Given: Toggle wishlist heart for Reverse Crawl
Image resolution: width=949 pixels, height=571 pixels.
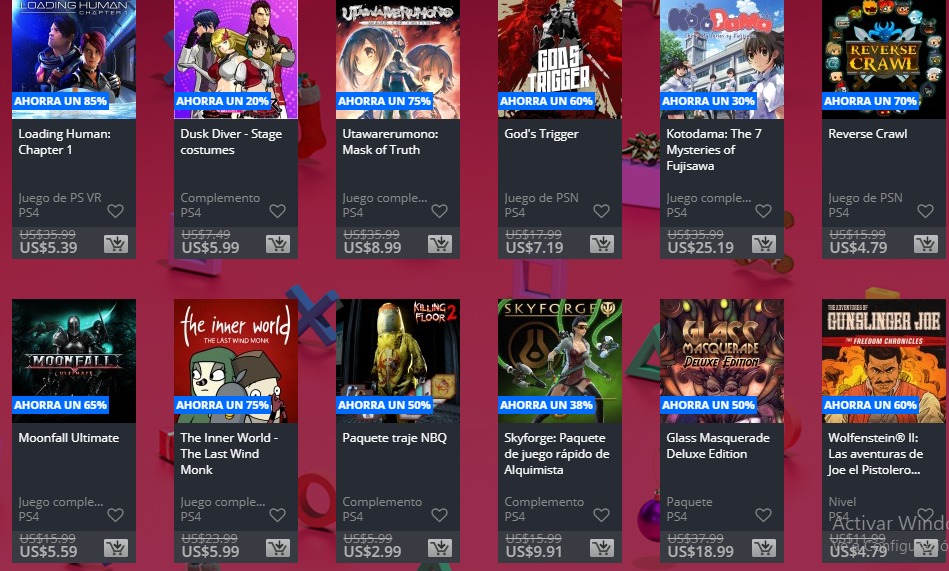Looking at the screenshot, I should click(925, 211).
